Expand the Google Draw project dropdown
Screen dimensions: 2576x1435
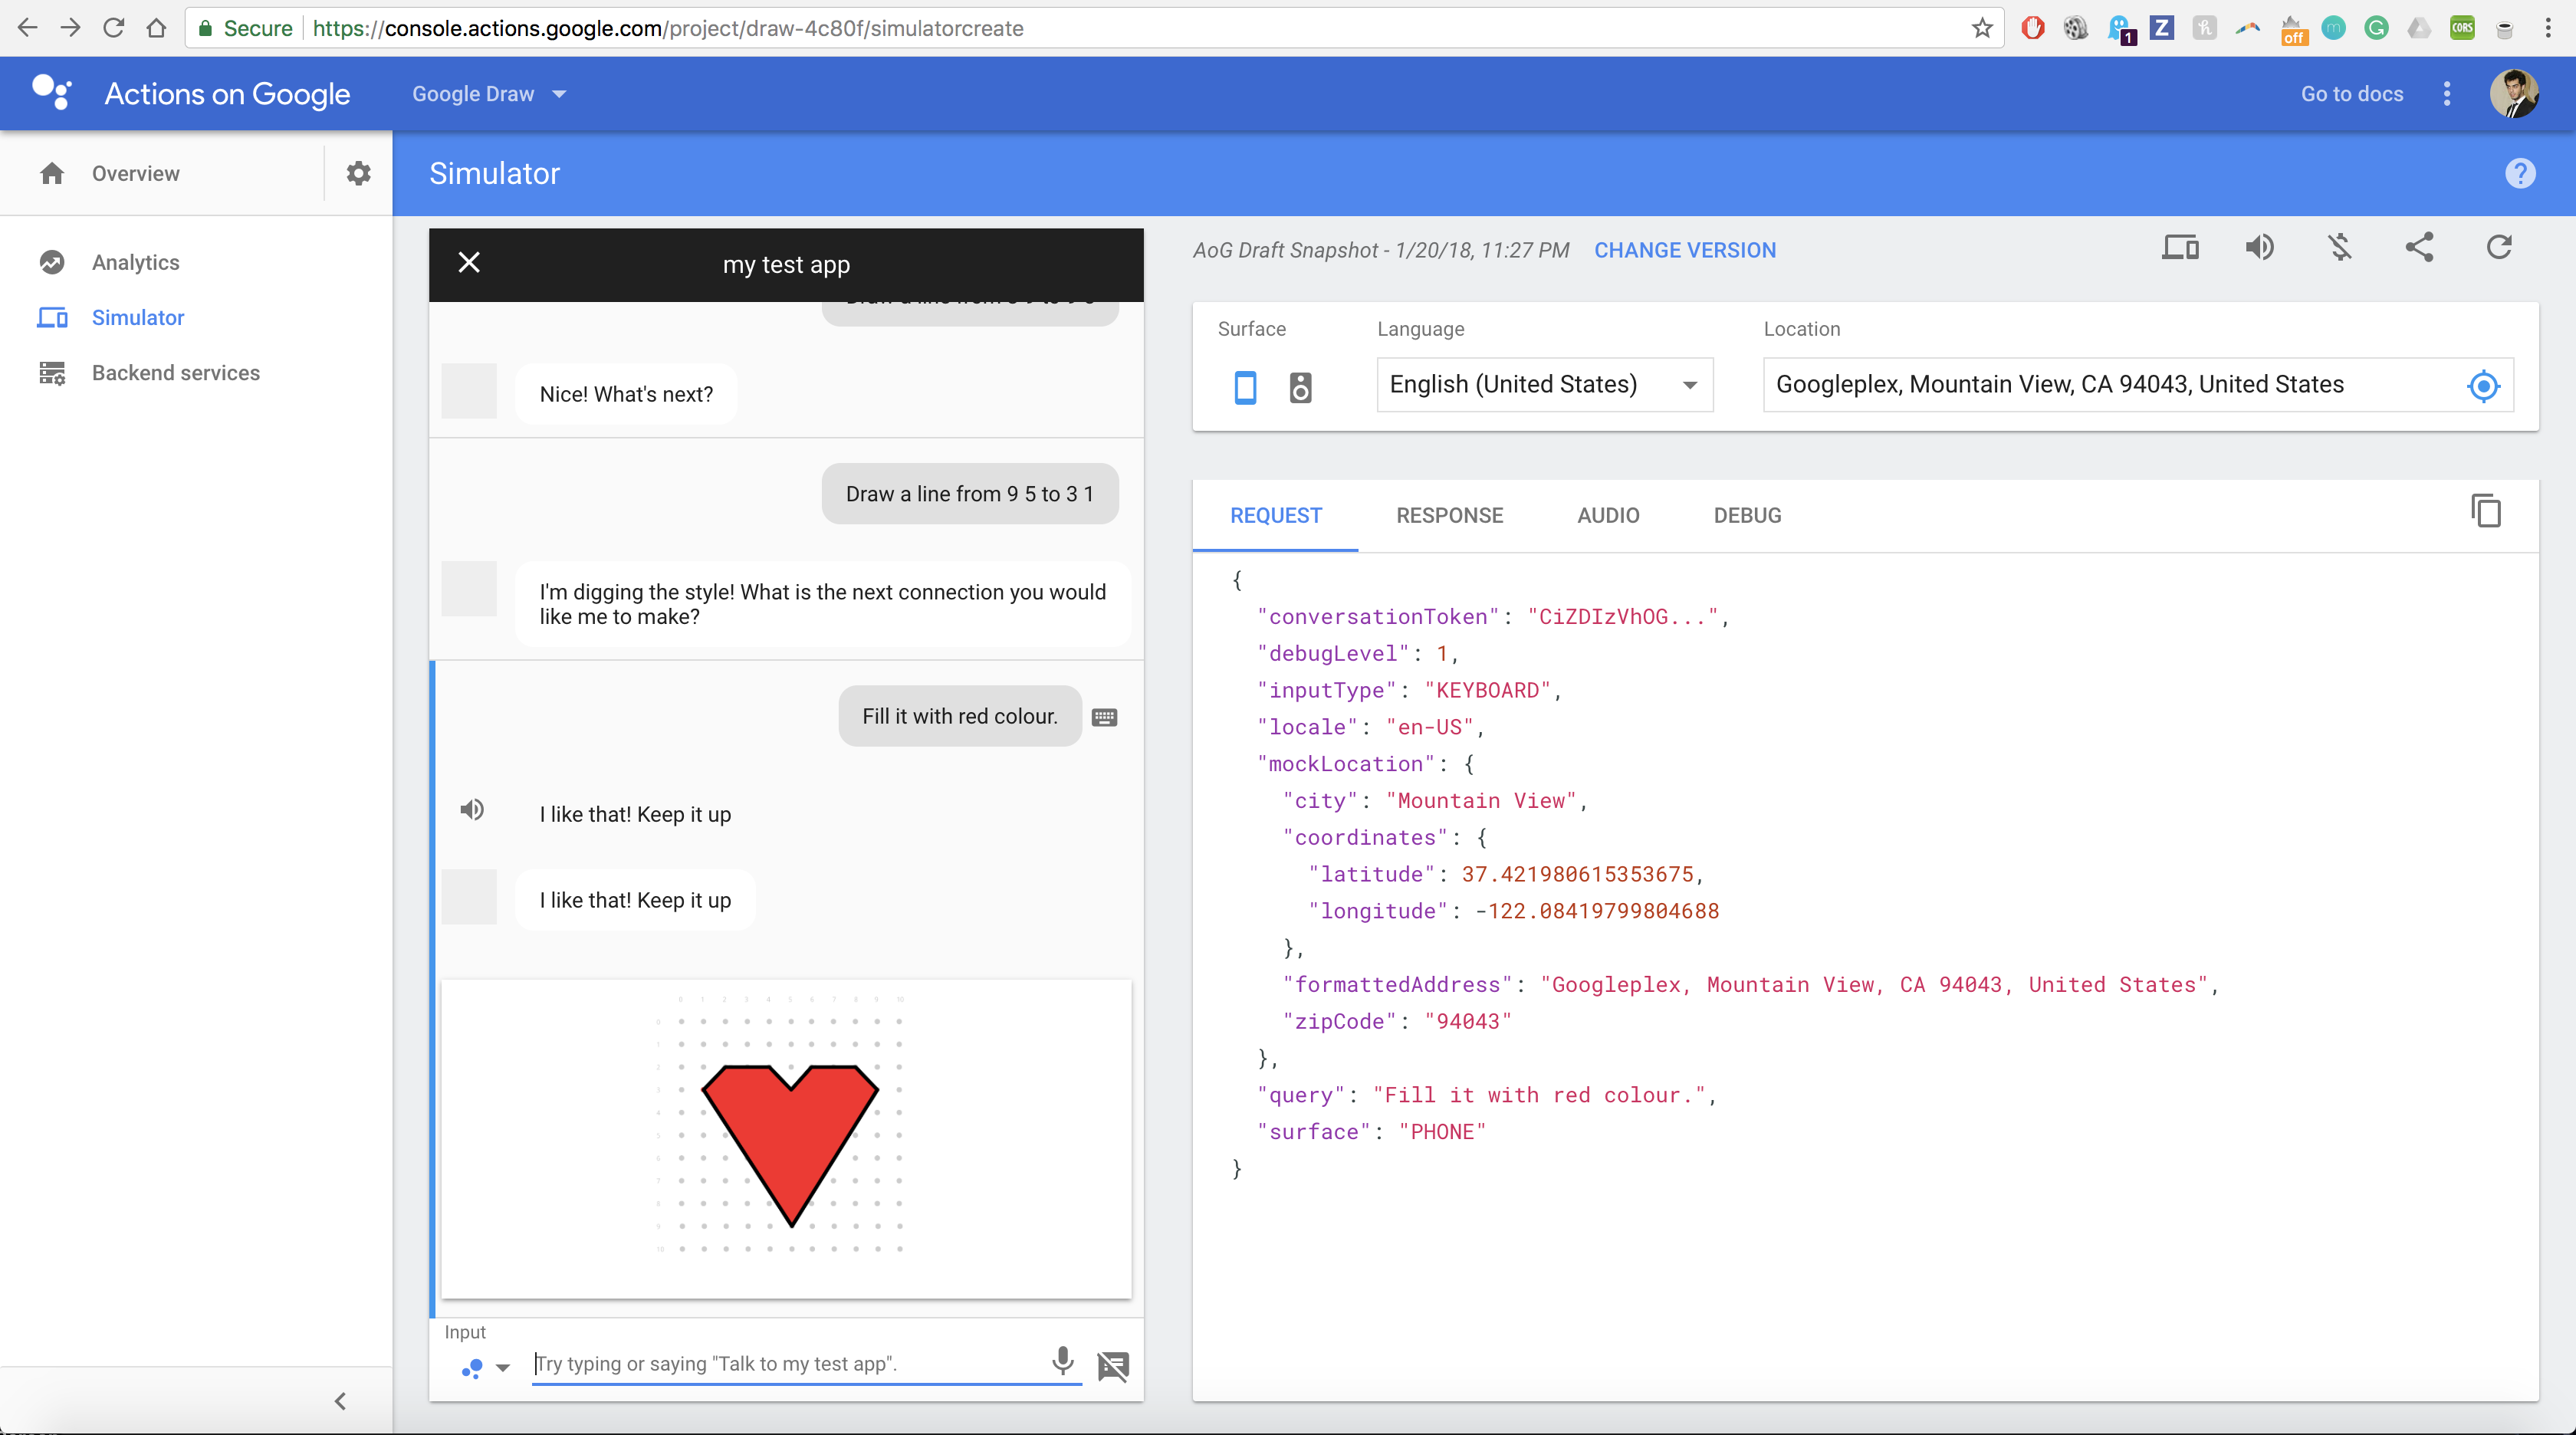point(489,94)
